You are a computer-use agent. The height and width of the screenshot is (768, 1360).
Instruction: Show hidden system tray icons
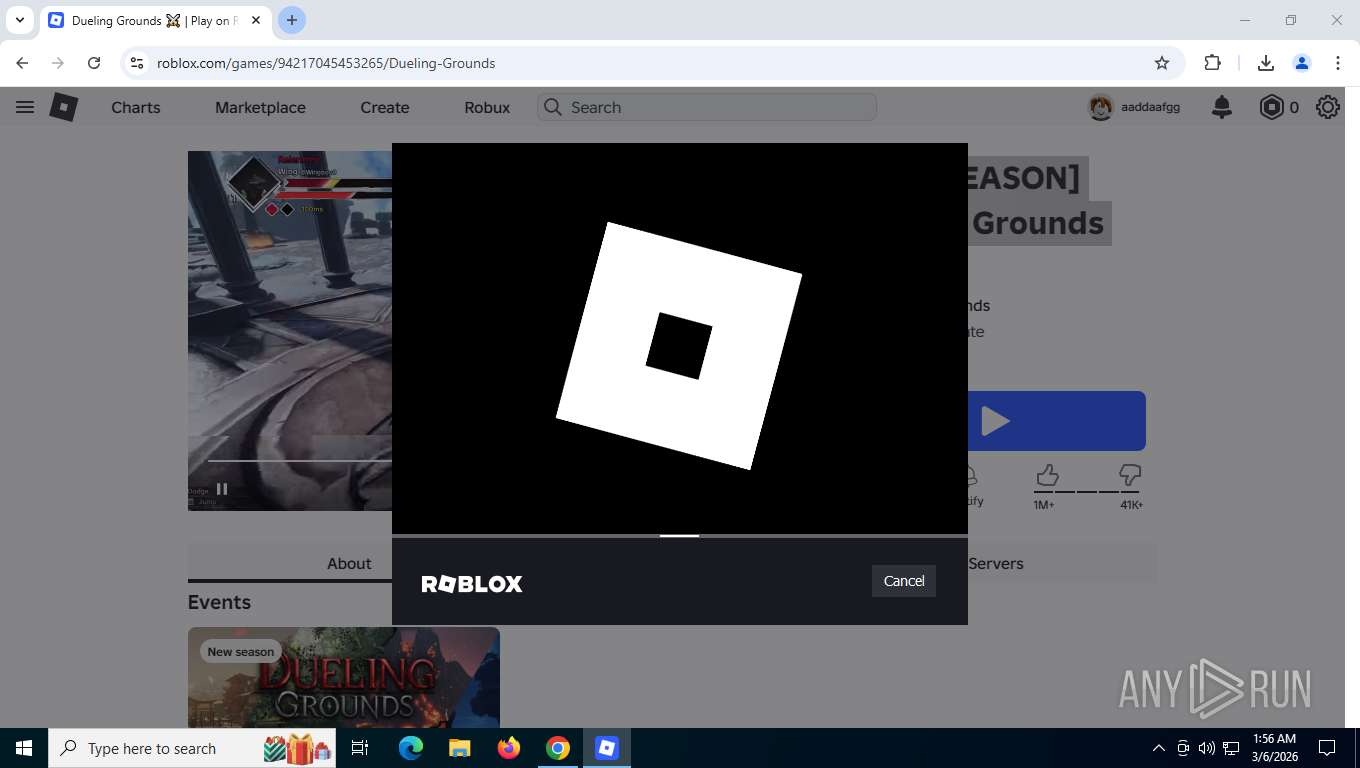1159,748
